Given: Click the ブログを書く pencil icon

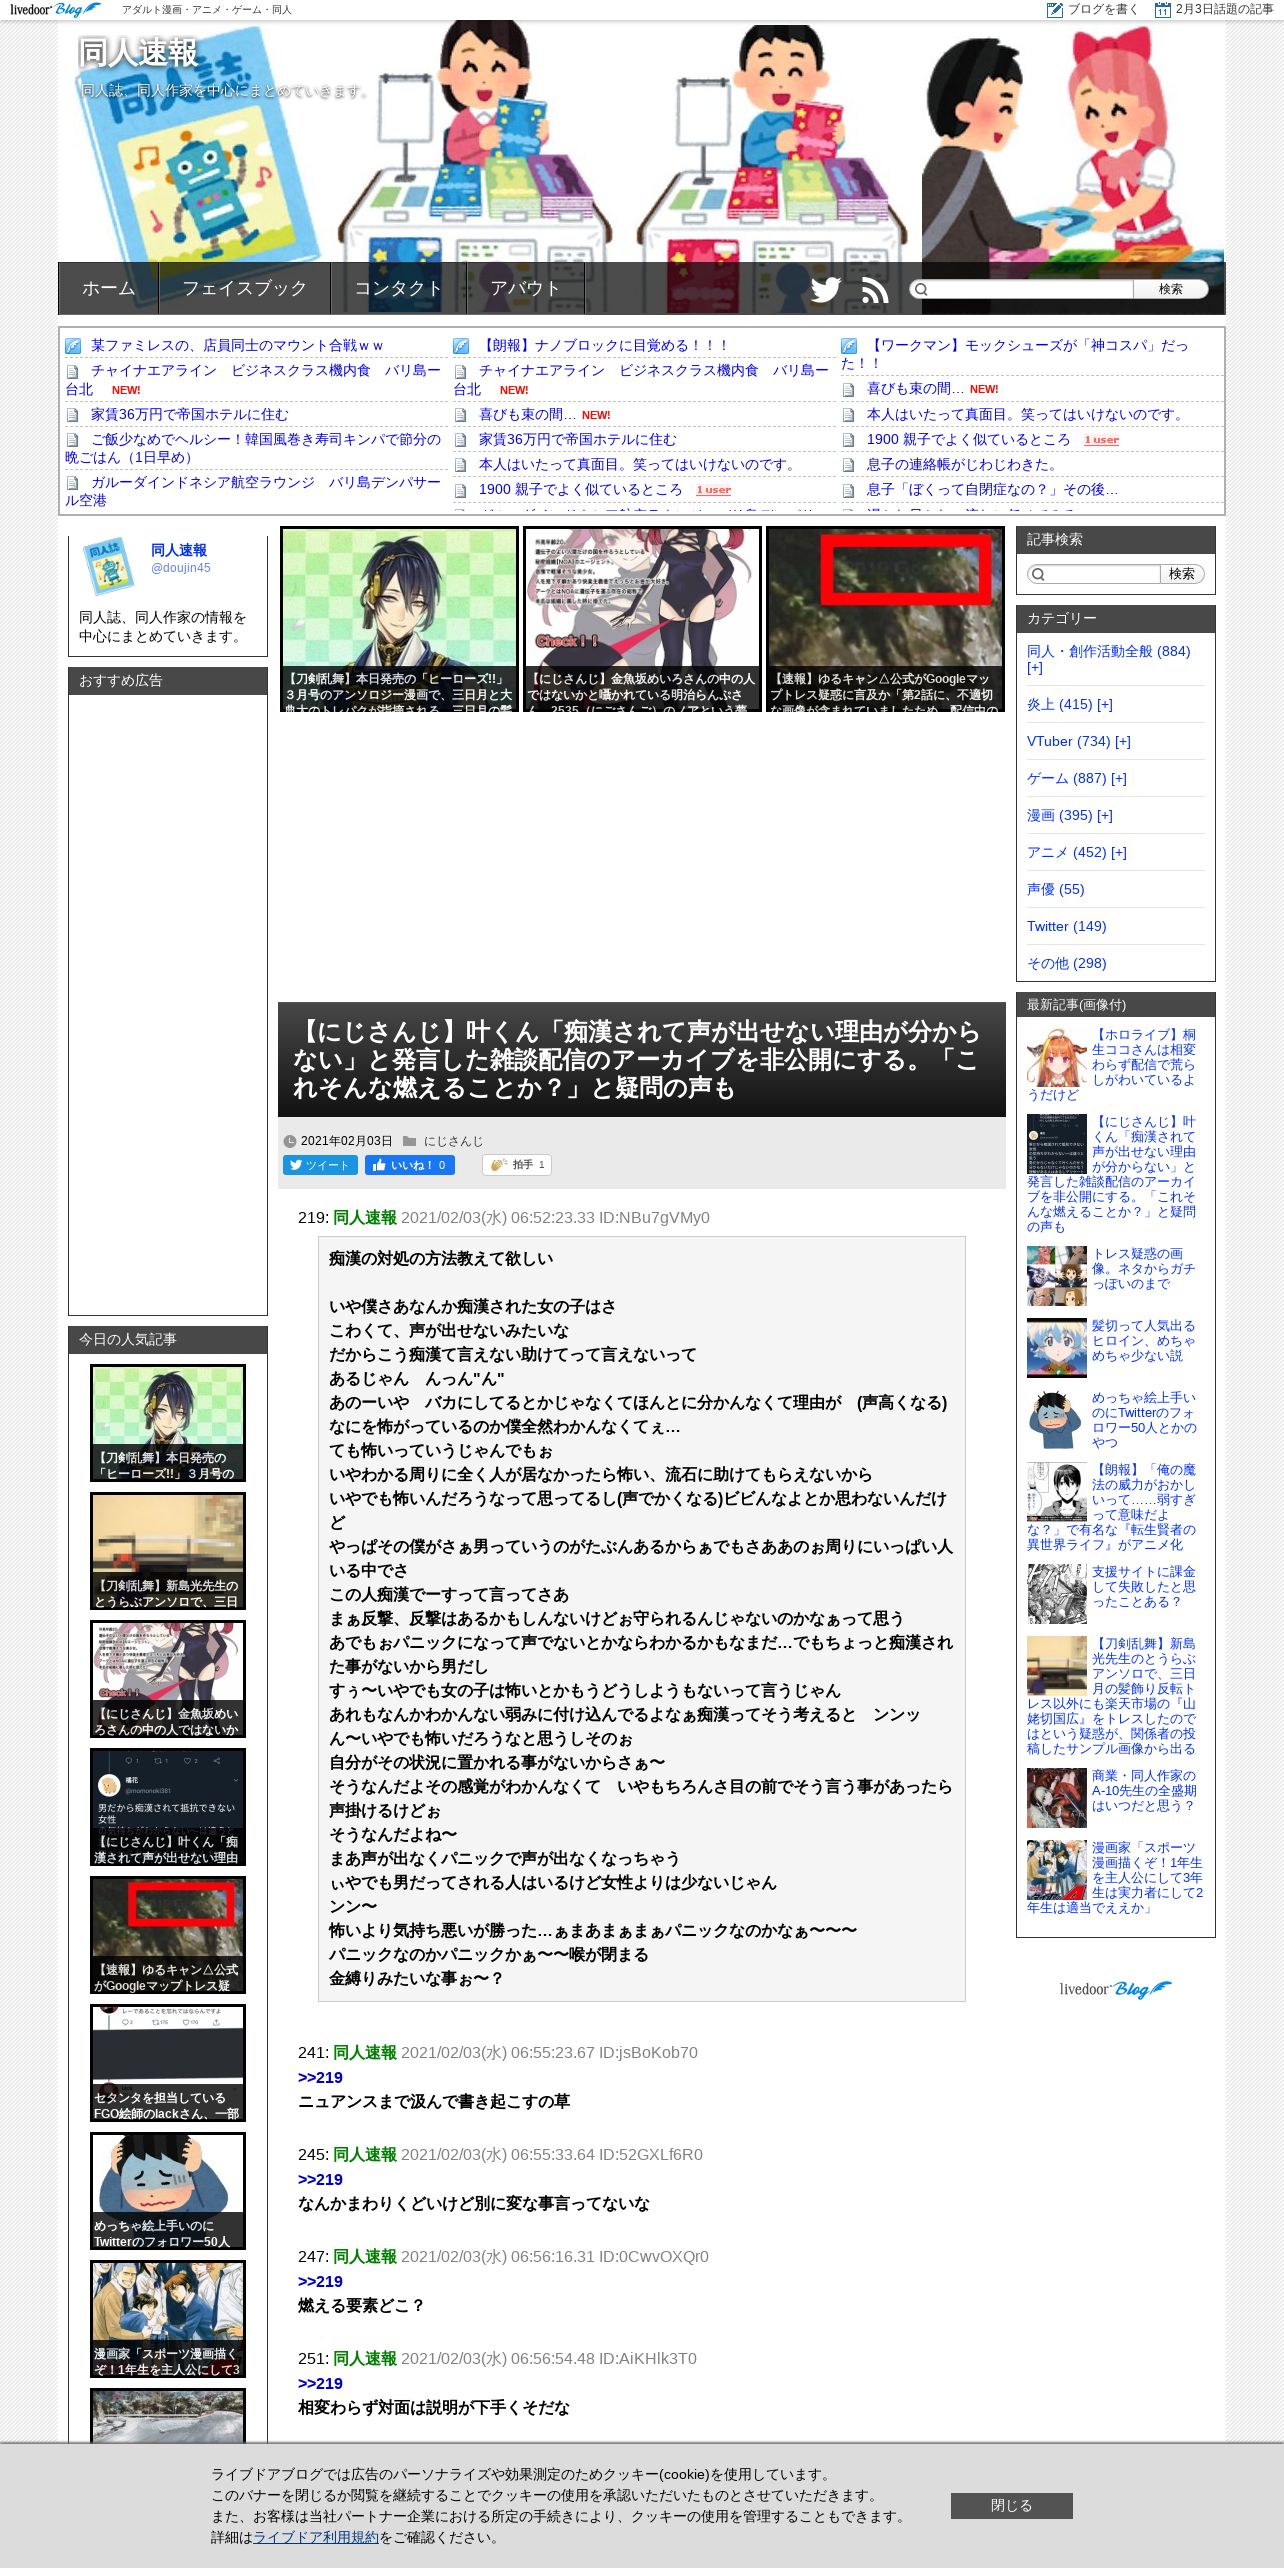Looking at the screenshot, I should tap(1054, 9).
